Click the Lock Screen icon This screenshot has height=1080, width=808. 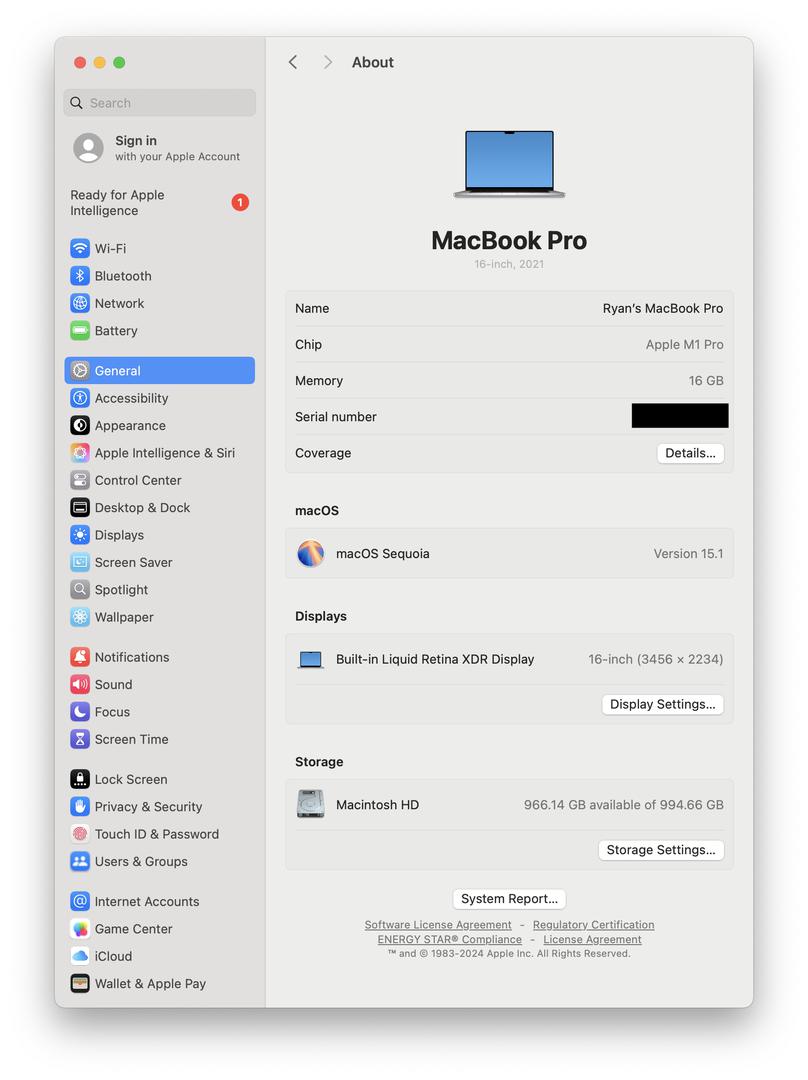(x=80, y=779)
